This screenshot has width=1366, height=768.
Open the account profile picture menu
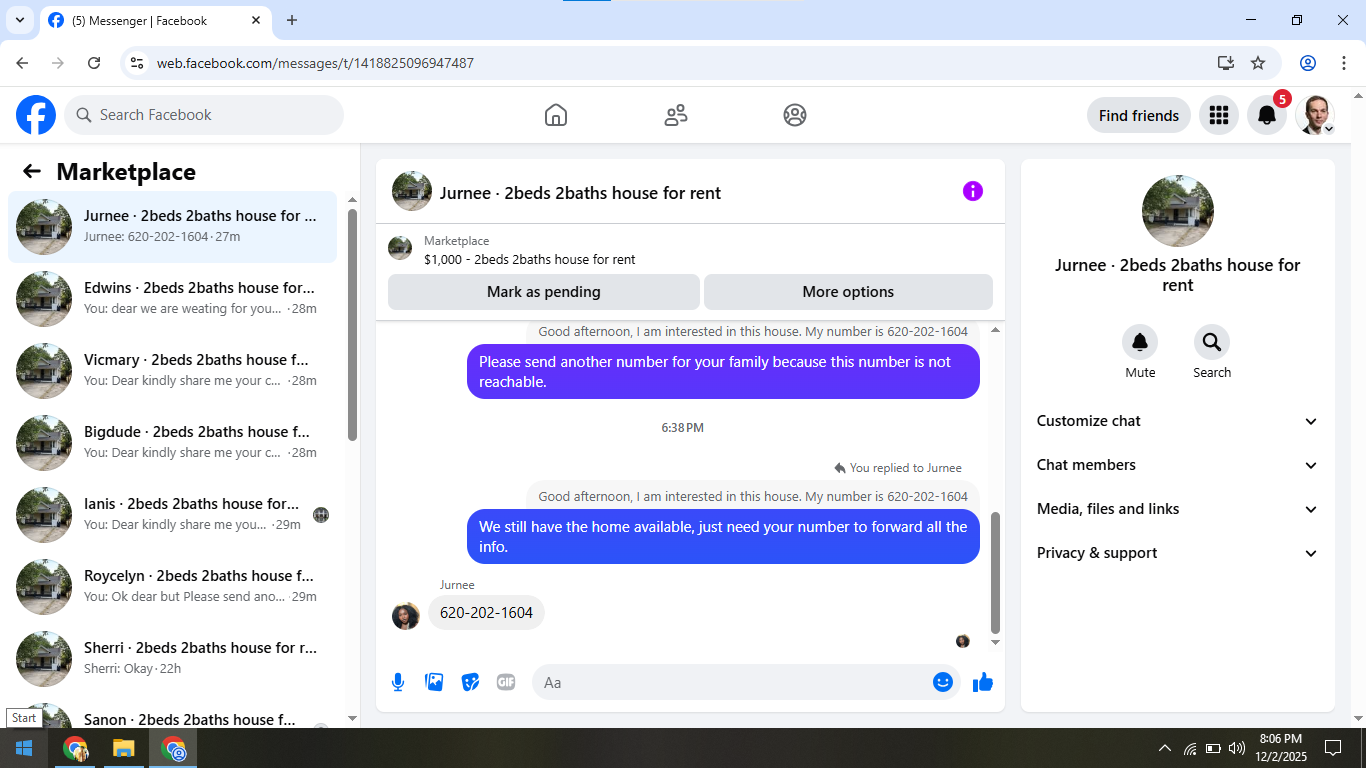click(1315, 115)
